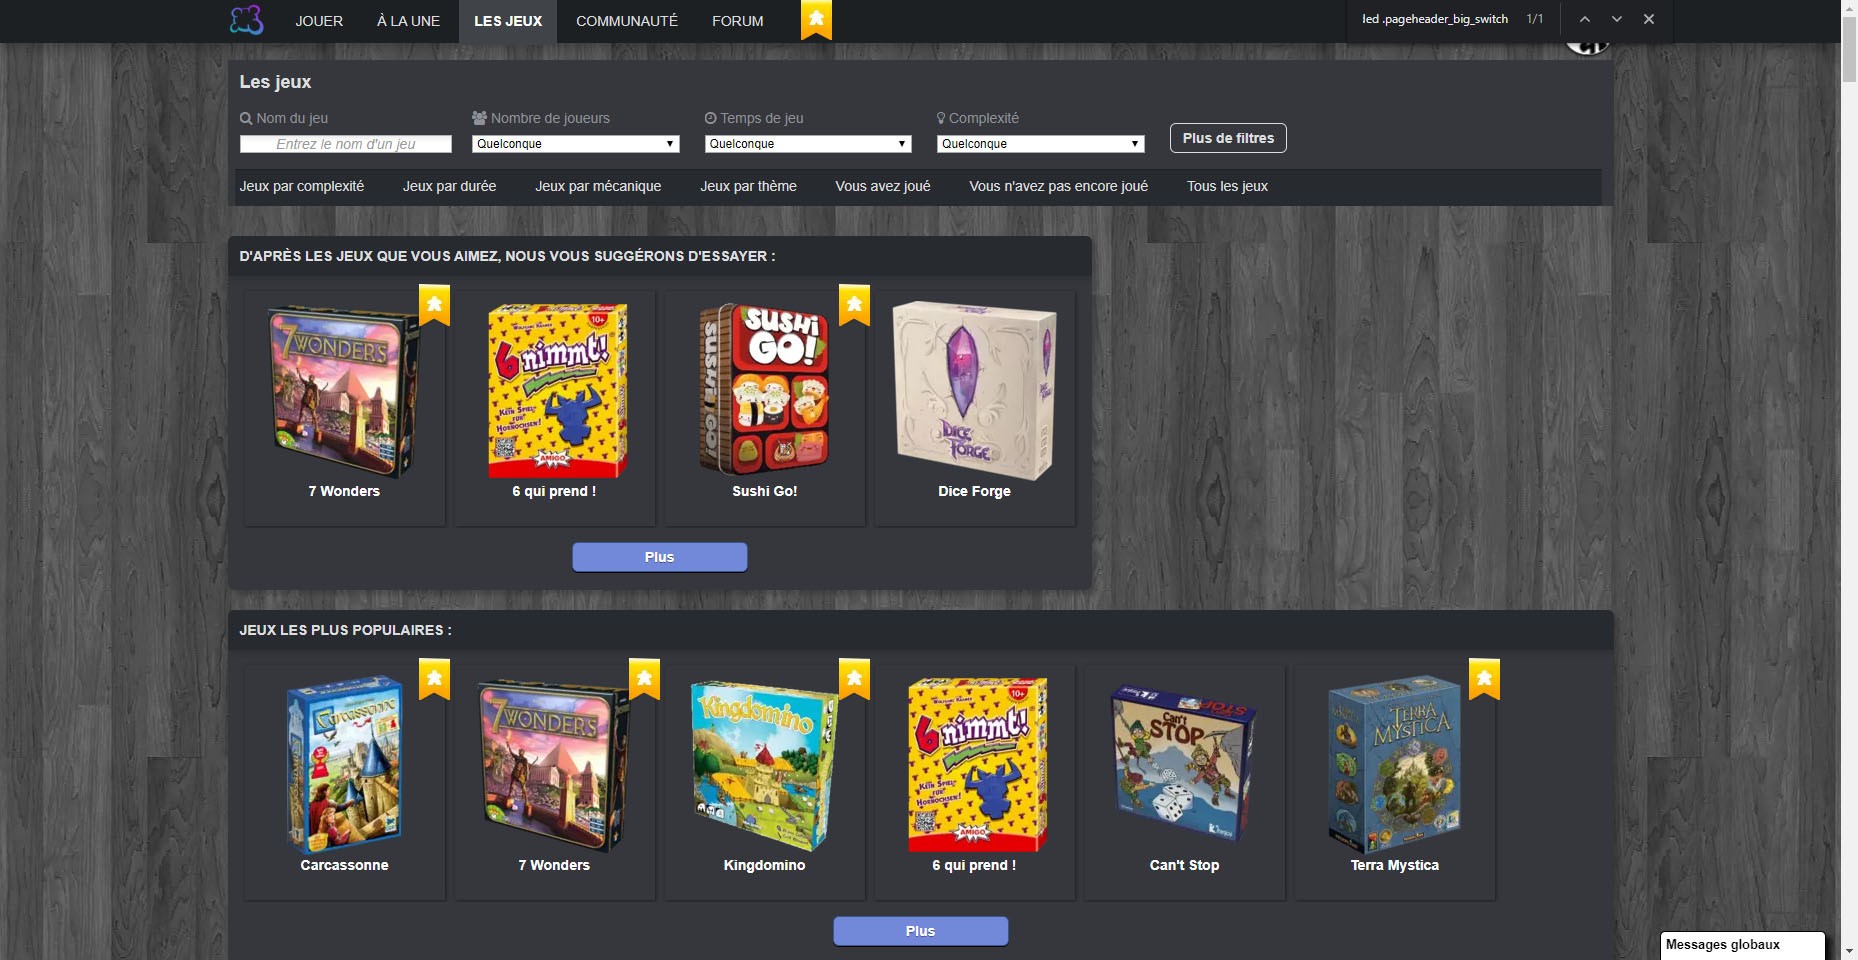Open the suggested 7 Wonders box image
This screenshot has width=1858, height=960.
tap(344, 391)
